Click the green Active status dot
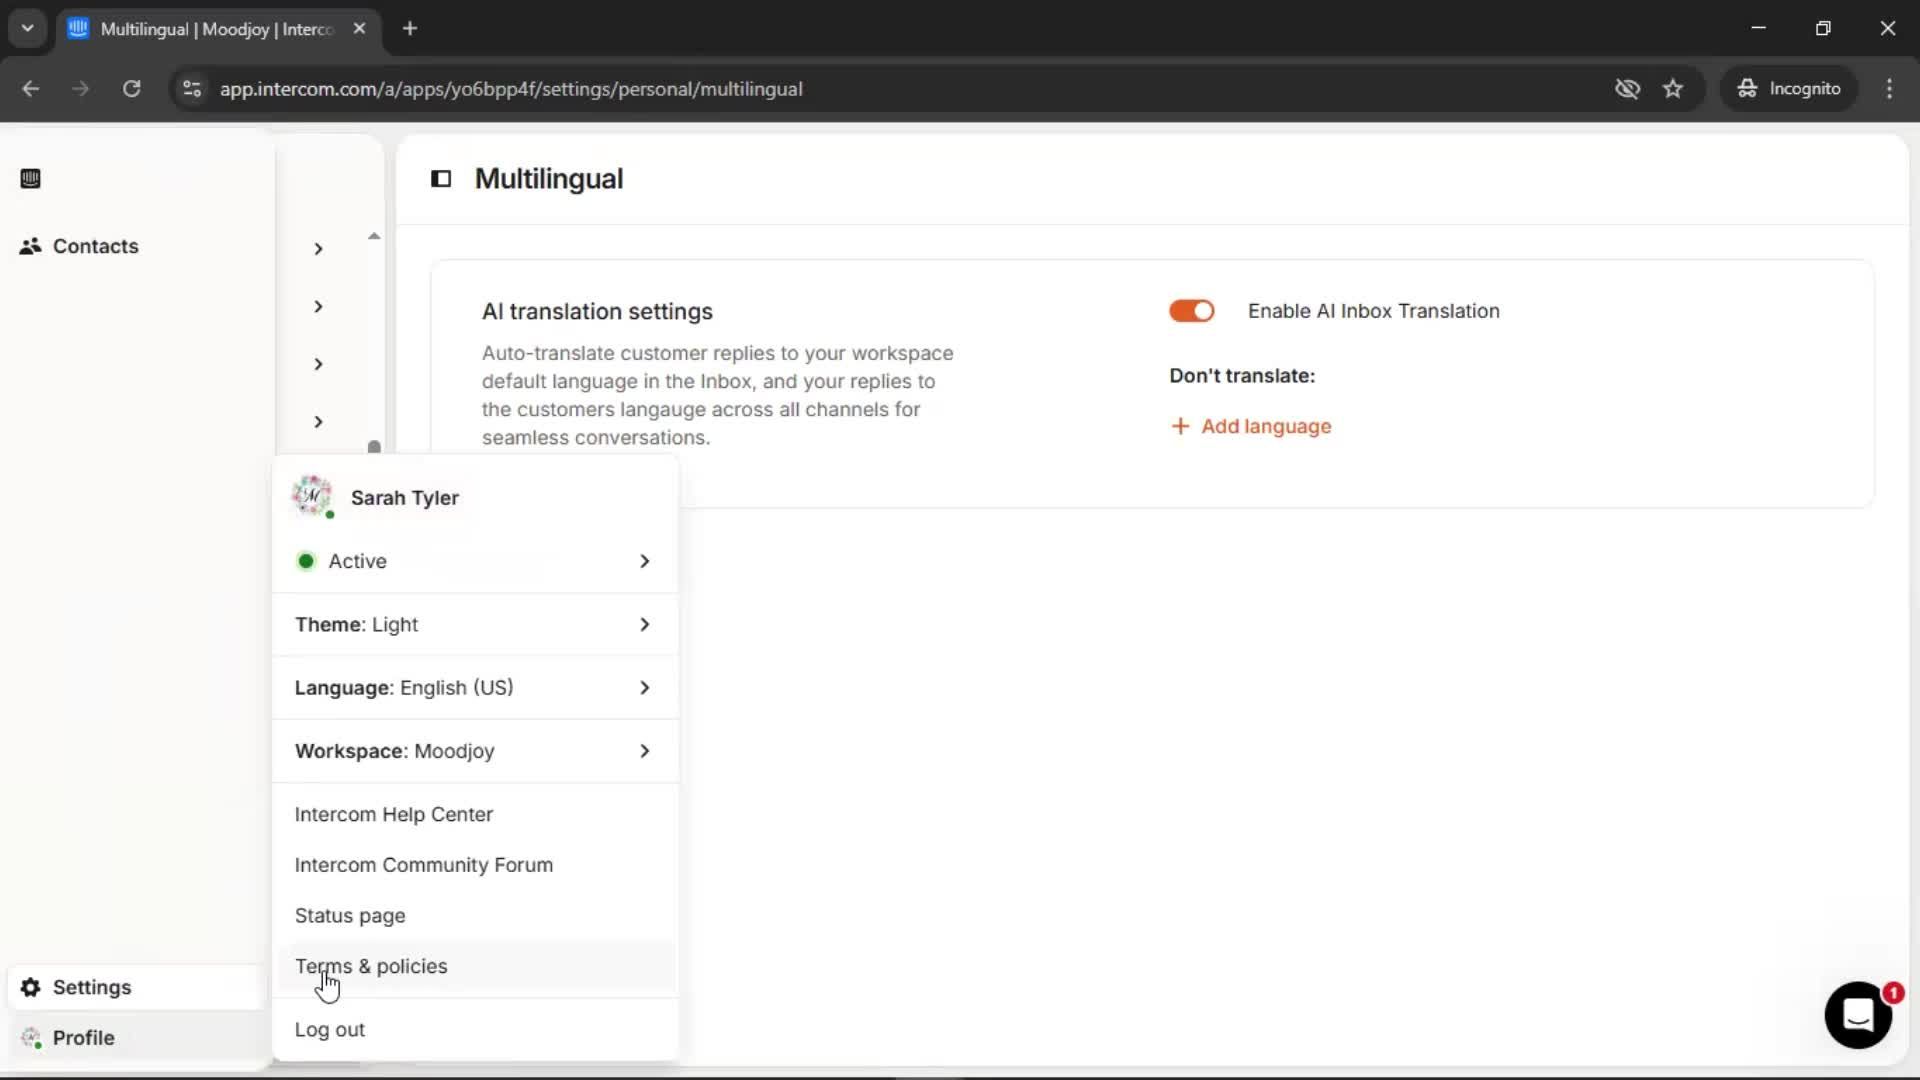Screen dimensions: 1920x1080 point(306,561)
